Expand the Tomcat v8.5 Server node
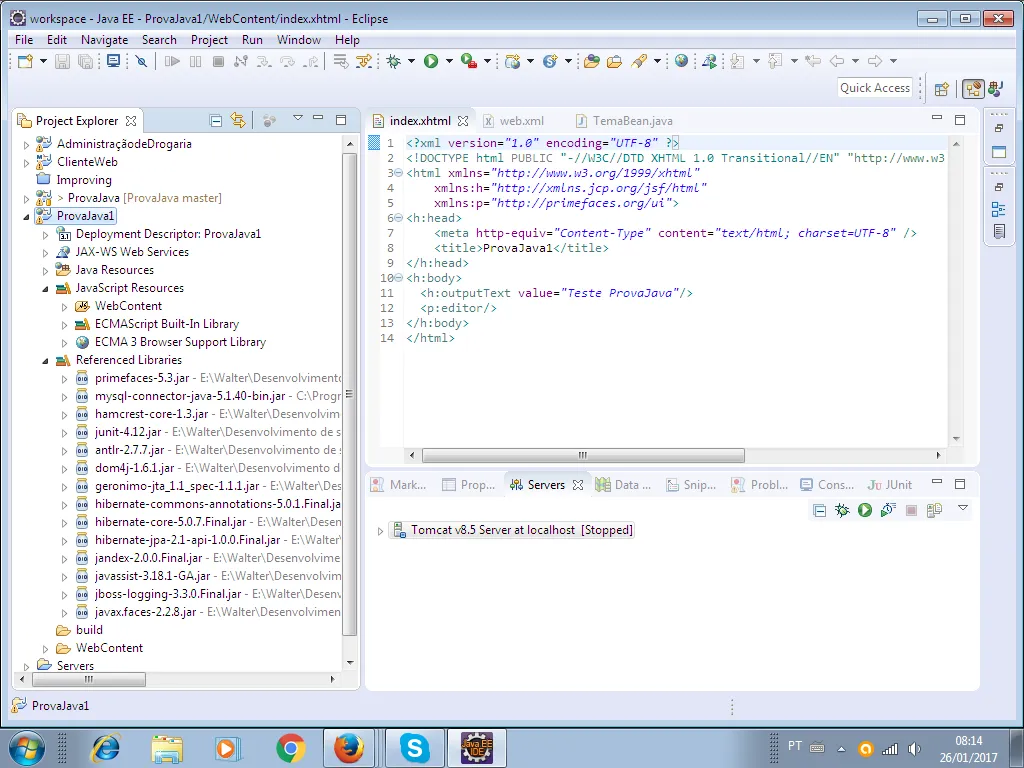Image resolution: width=1024 pixels, height=768 pixels. 380,531
